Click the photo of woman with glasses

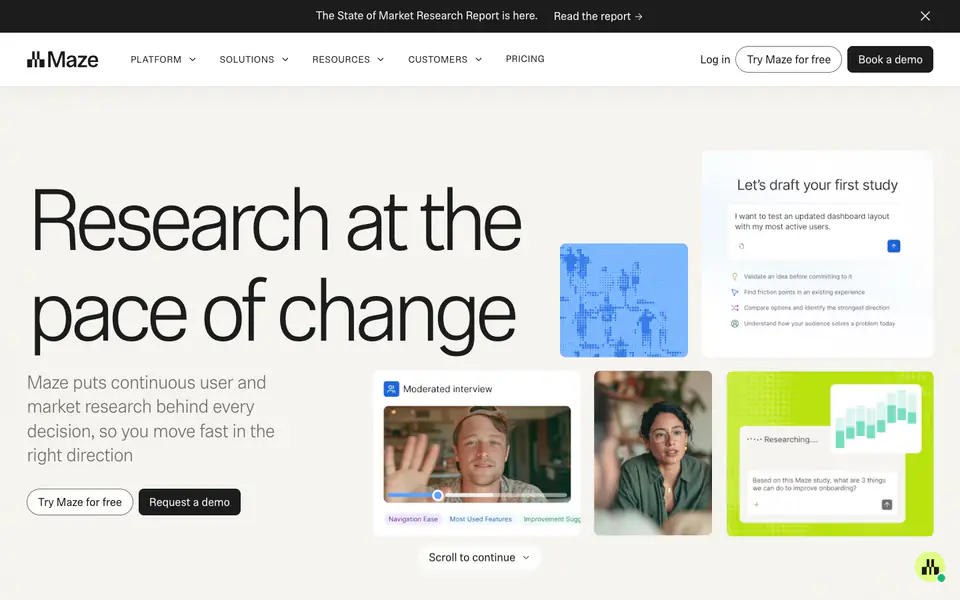click(653, 453)
